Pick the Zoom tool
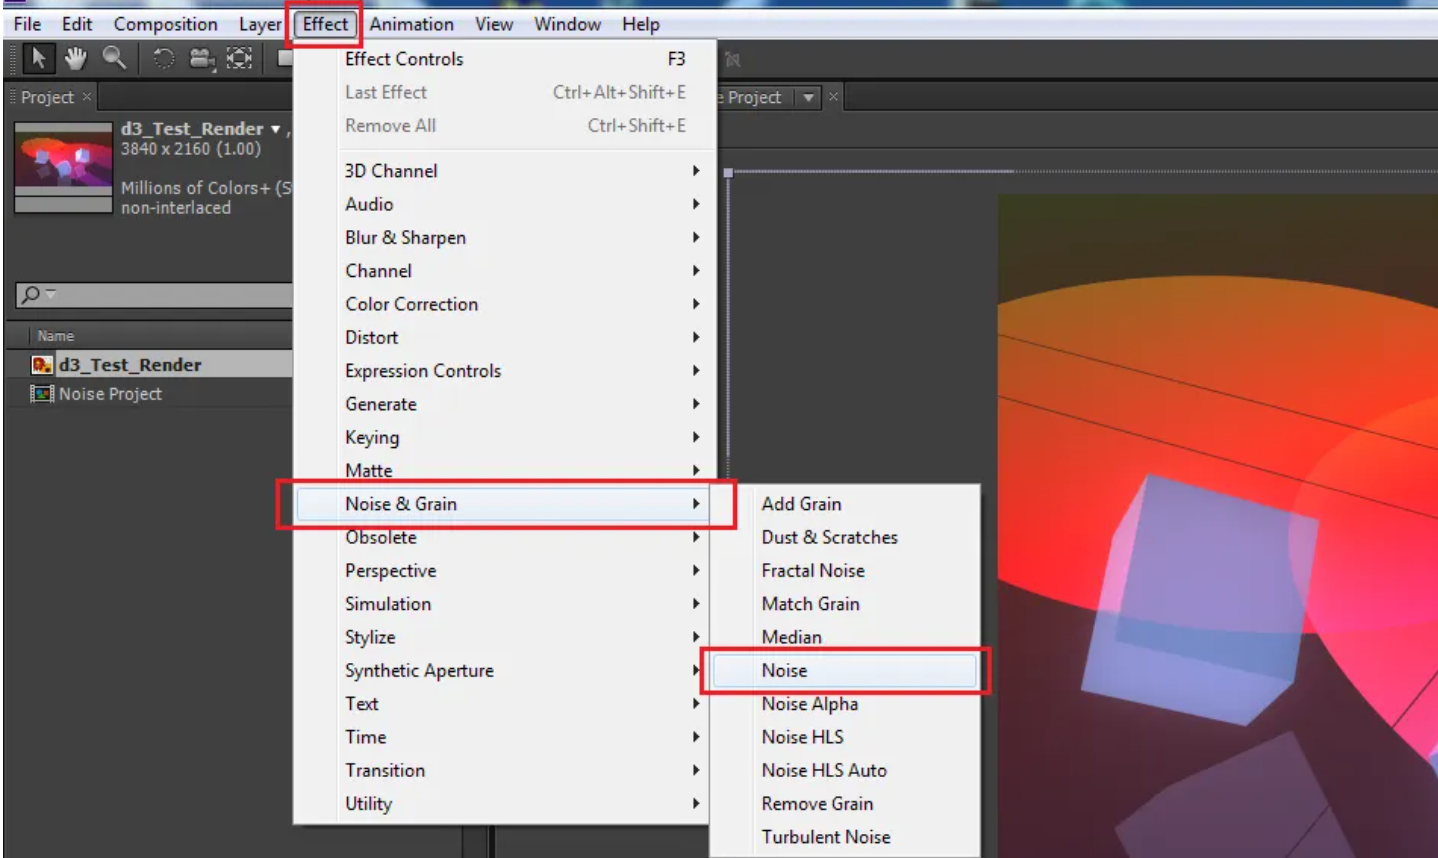 (x=112, y=58)
